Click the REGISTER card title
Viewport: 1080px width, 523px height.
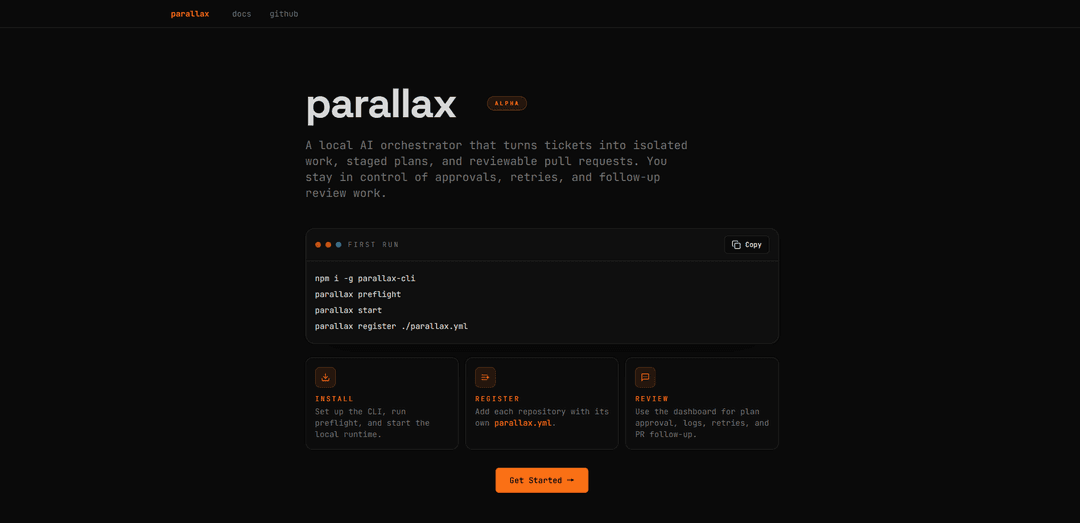point(497,399)
